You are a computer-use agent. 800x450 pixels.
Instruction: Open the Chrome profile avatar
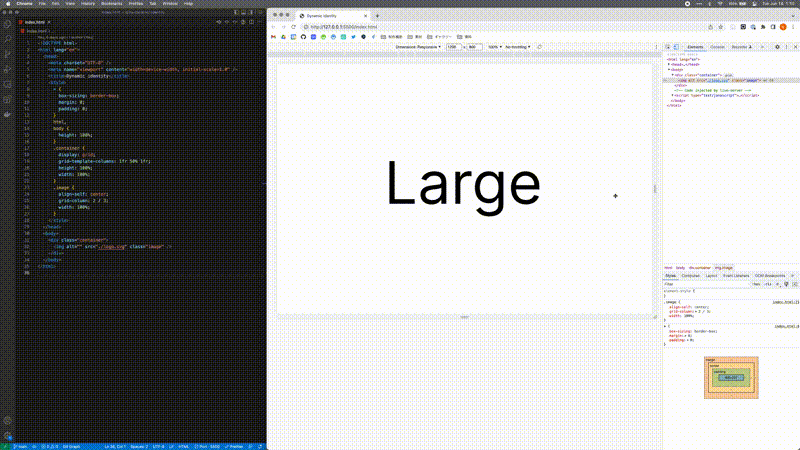point(783,27)
